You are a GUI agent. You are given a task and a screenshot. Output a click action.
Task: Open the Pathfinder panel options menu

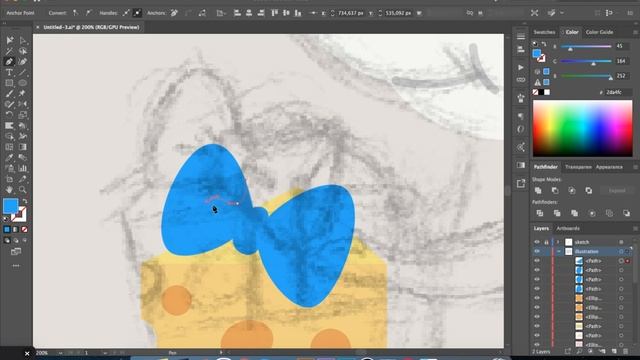(635, 167)
